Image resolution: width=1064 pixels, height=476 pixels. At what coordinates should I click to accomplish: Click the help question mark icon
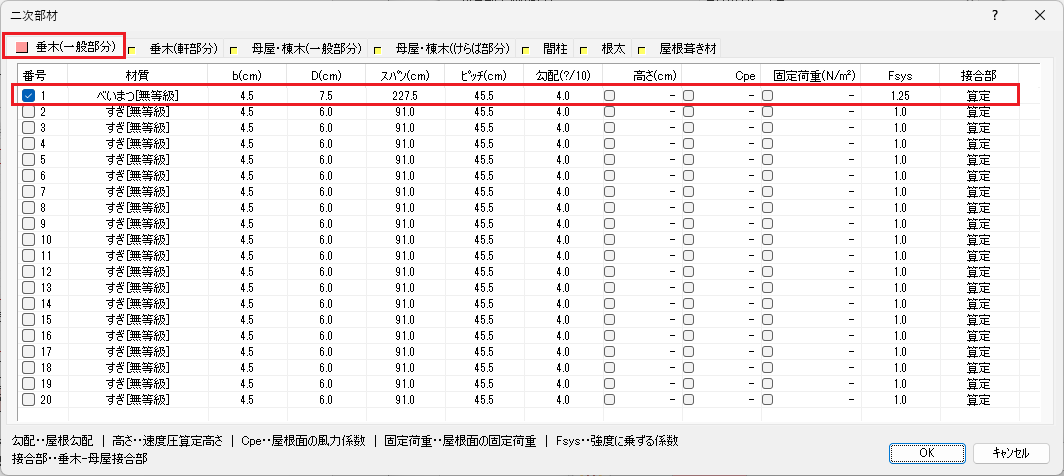click(994, 16)
